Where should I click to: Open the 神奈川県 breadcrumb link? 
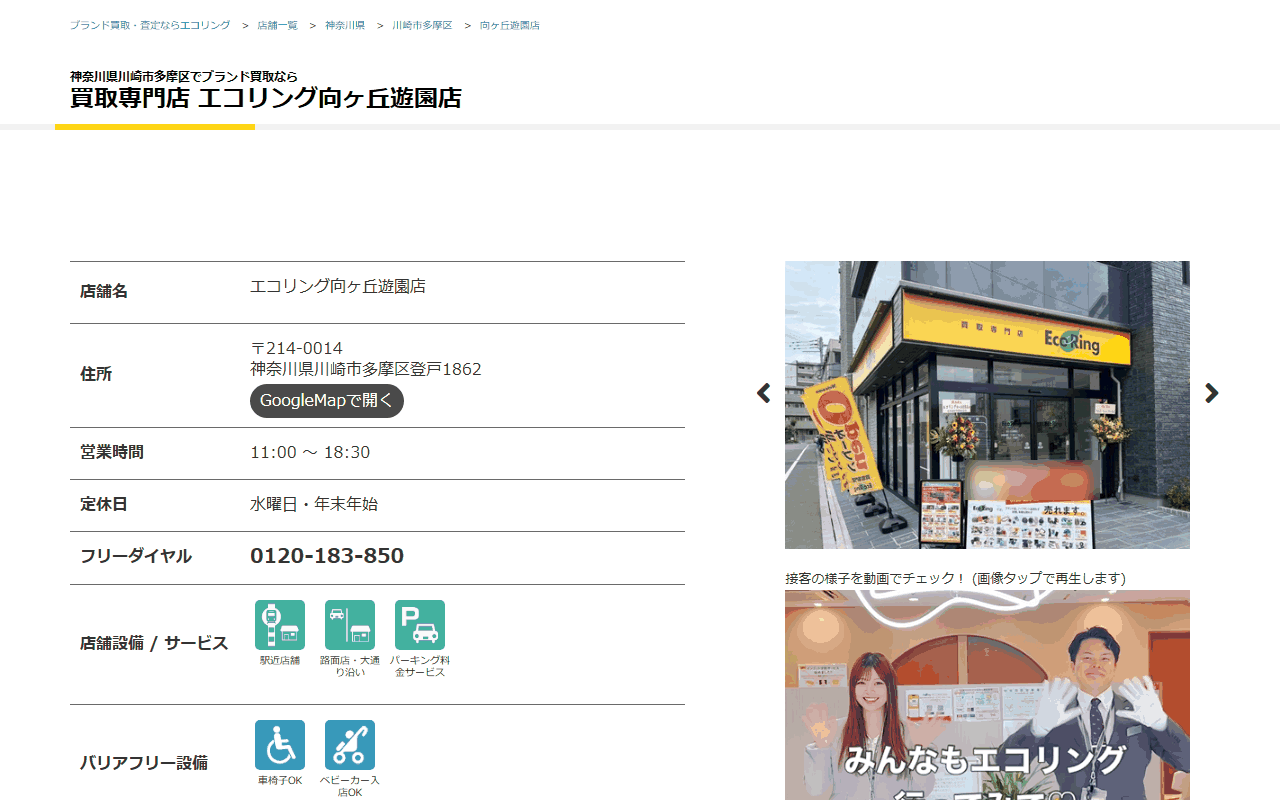click(345, 25)
